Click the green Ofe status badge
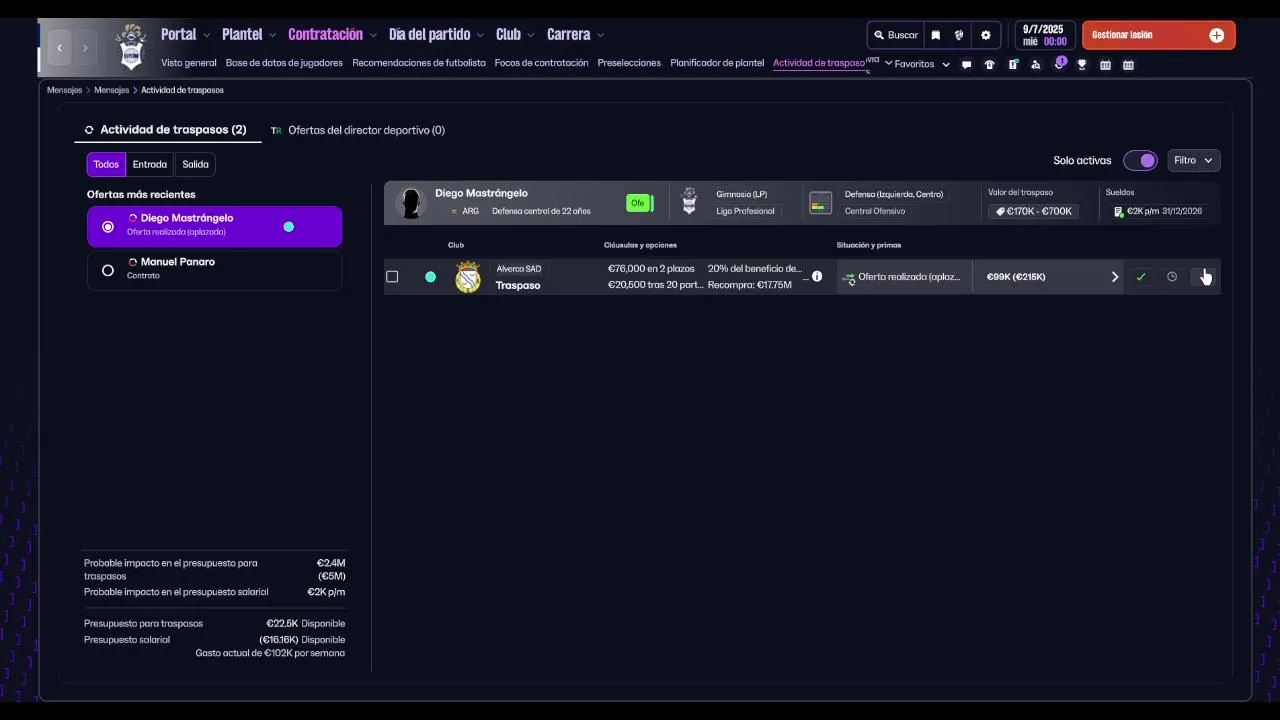Image resolution: width=1280 pixels, height=720 pixels. 639,203
